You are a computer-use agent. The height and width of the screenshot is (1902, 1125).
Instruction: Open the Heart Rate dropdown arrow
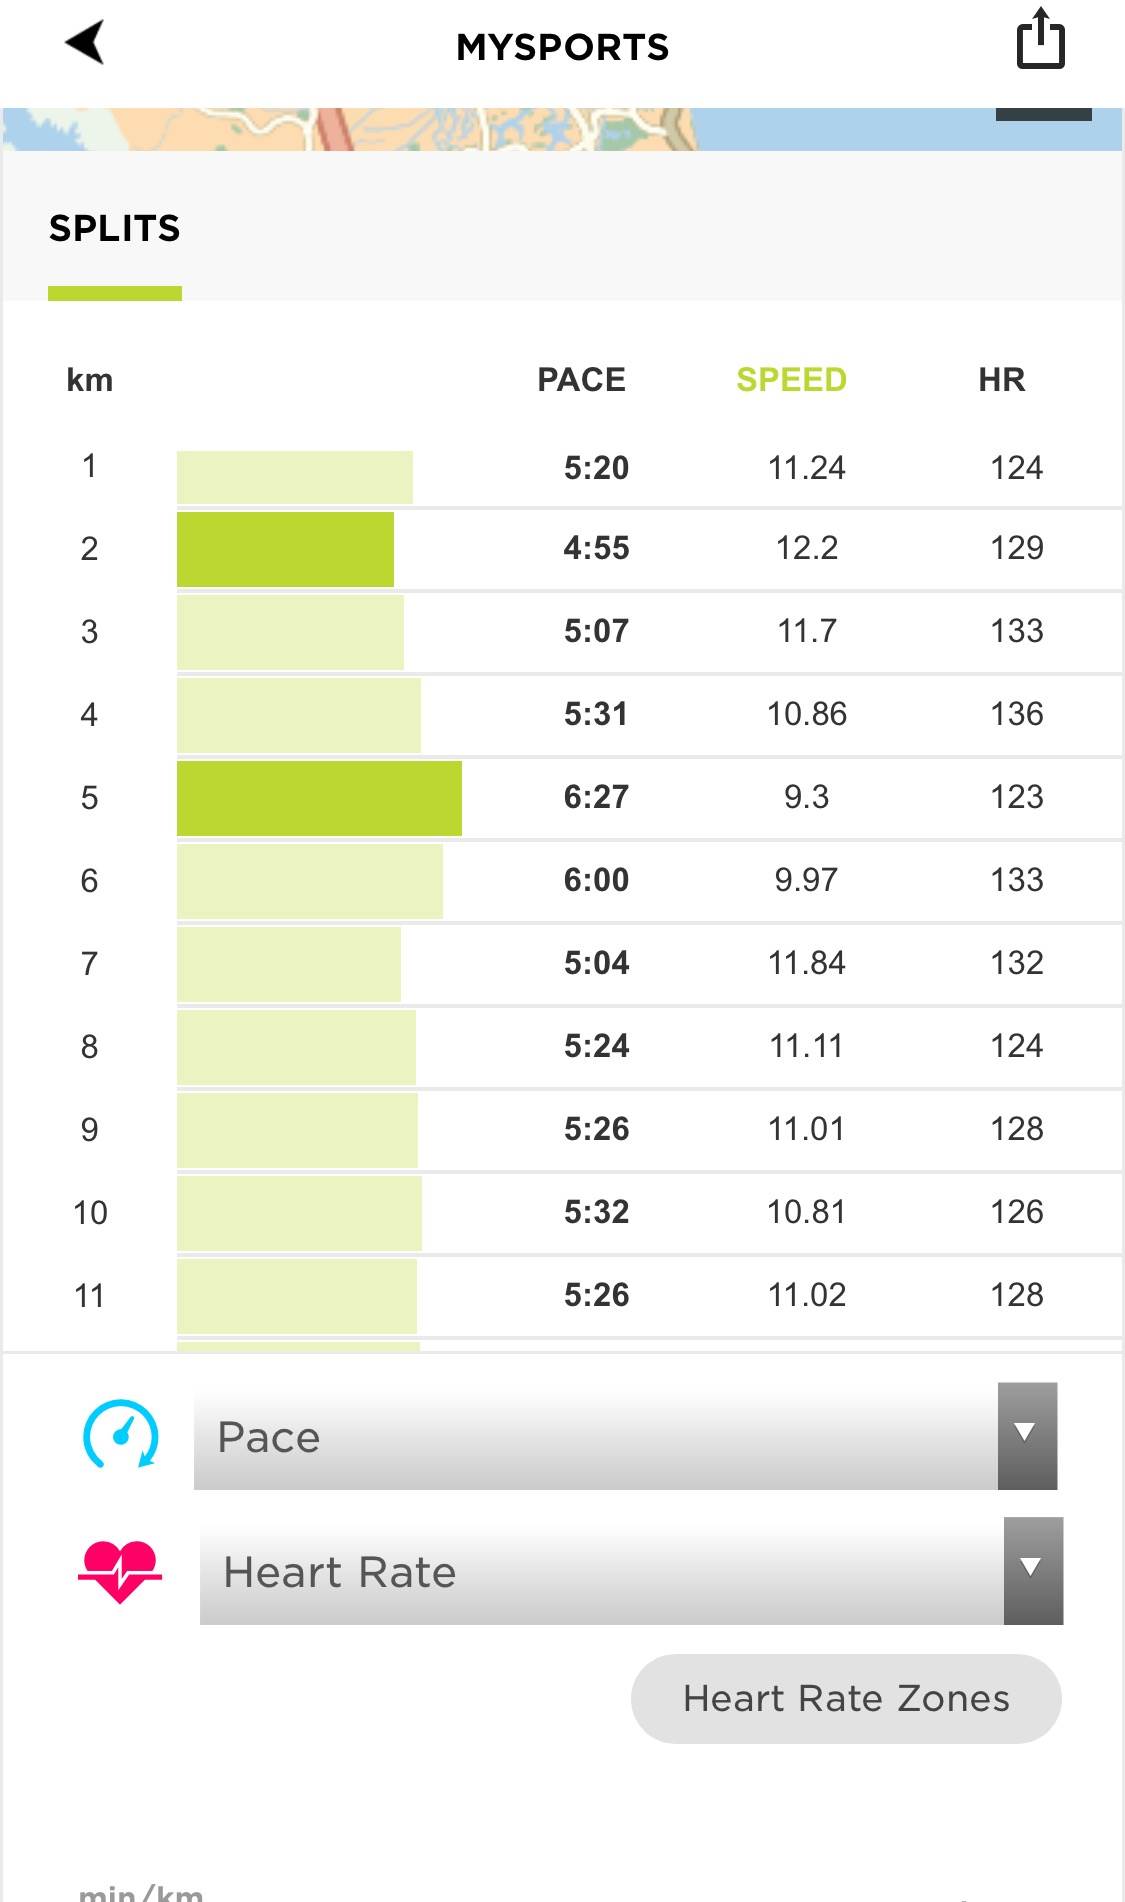(x=1032, y=1570)
